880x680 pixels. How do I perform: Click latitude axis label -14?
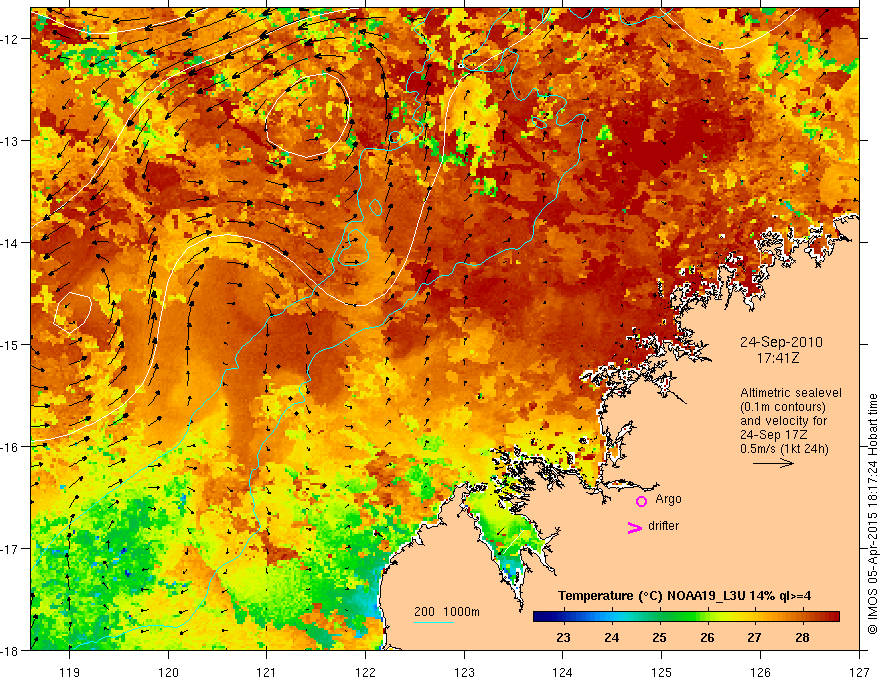coord(9,243)
